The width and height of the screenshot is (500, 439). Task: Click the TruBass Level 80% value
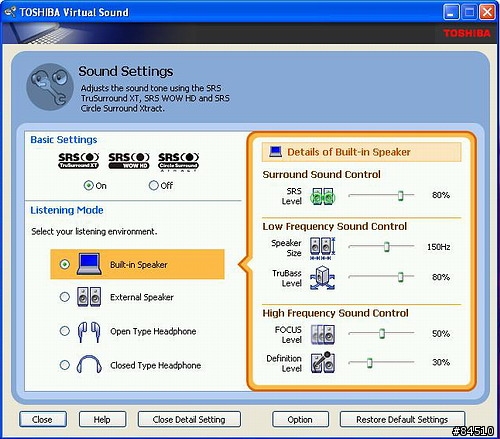coord(441,277)
